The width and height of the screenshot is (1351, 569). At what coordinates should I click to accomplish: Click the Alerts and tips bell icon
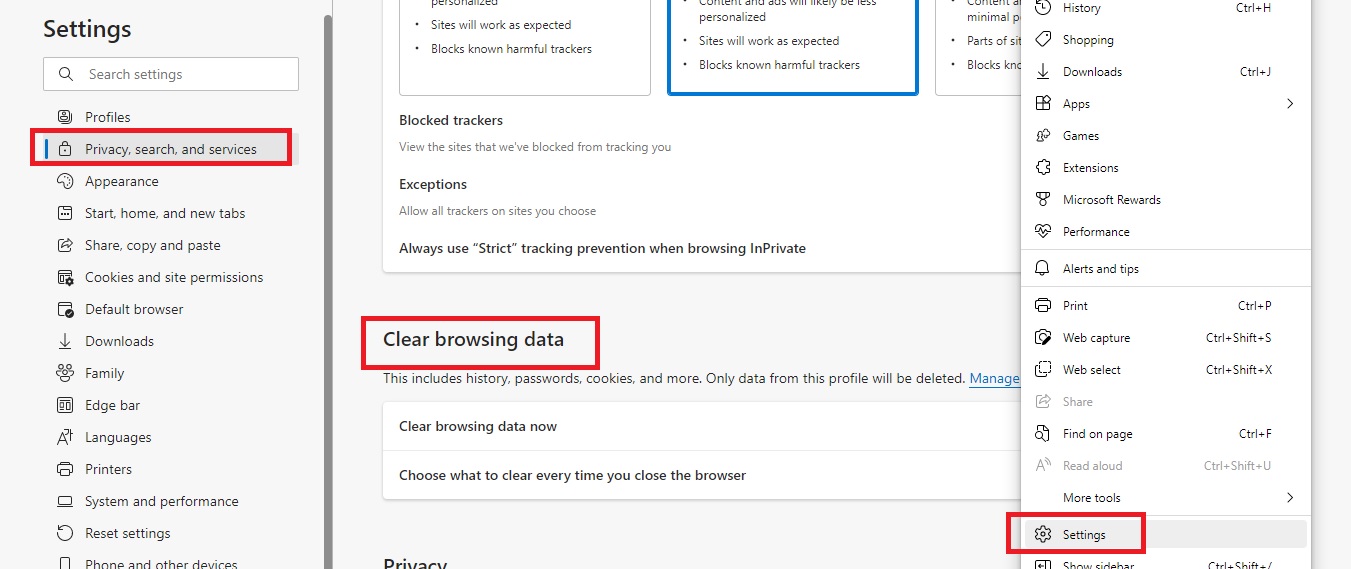pyautogui.click(x=1043, y=268)
